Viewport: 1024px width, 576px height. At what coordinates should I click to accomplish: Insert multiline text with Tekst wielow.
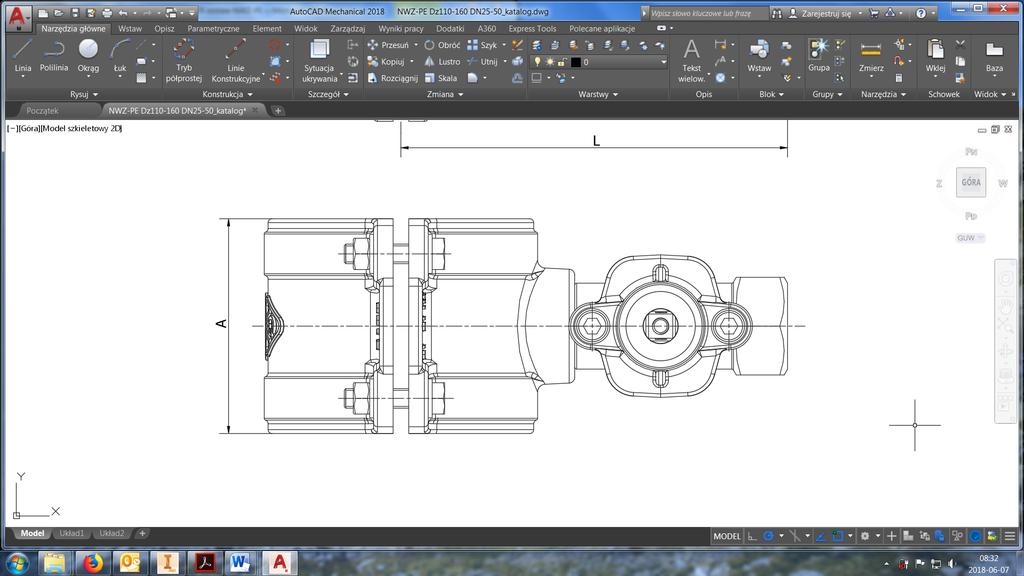[692, 61]
